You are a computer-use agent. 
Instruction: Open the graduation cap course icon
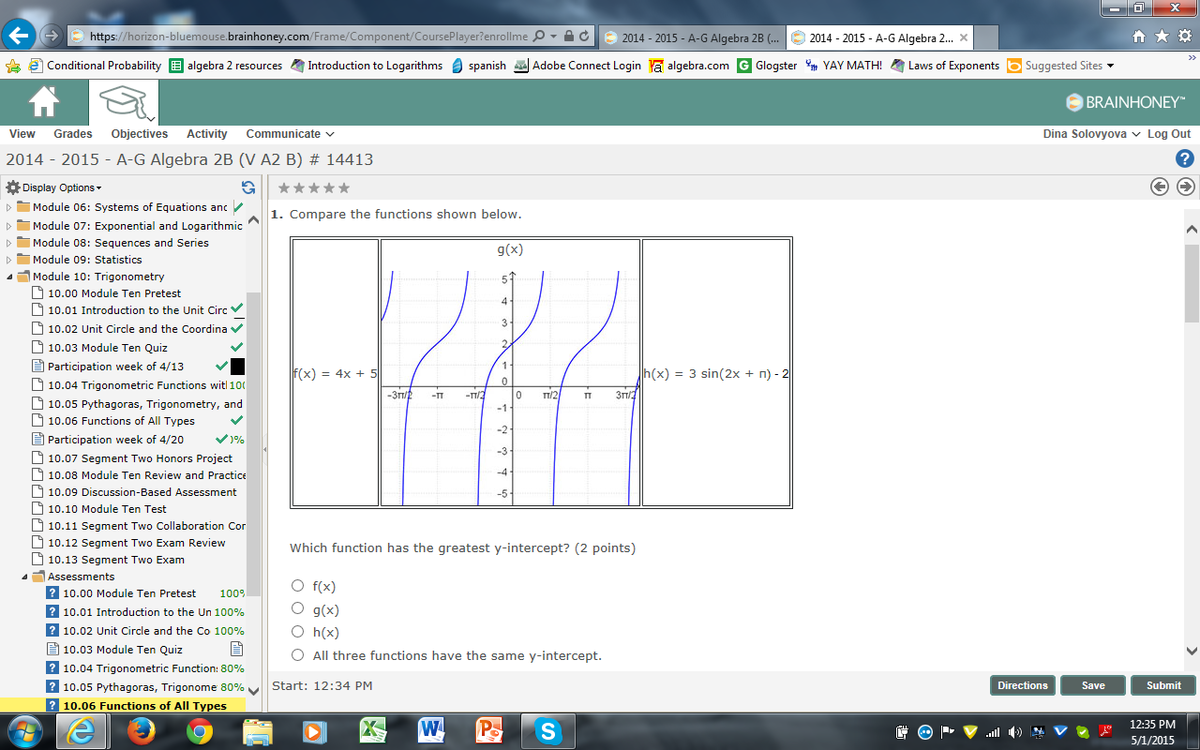click(x=122, y=101)
